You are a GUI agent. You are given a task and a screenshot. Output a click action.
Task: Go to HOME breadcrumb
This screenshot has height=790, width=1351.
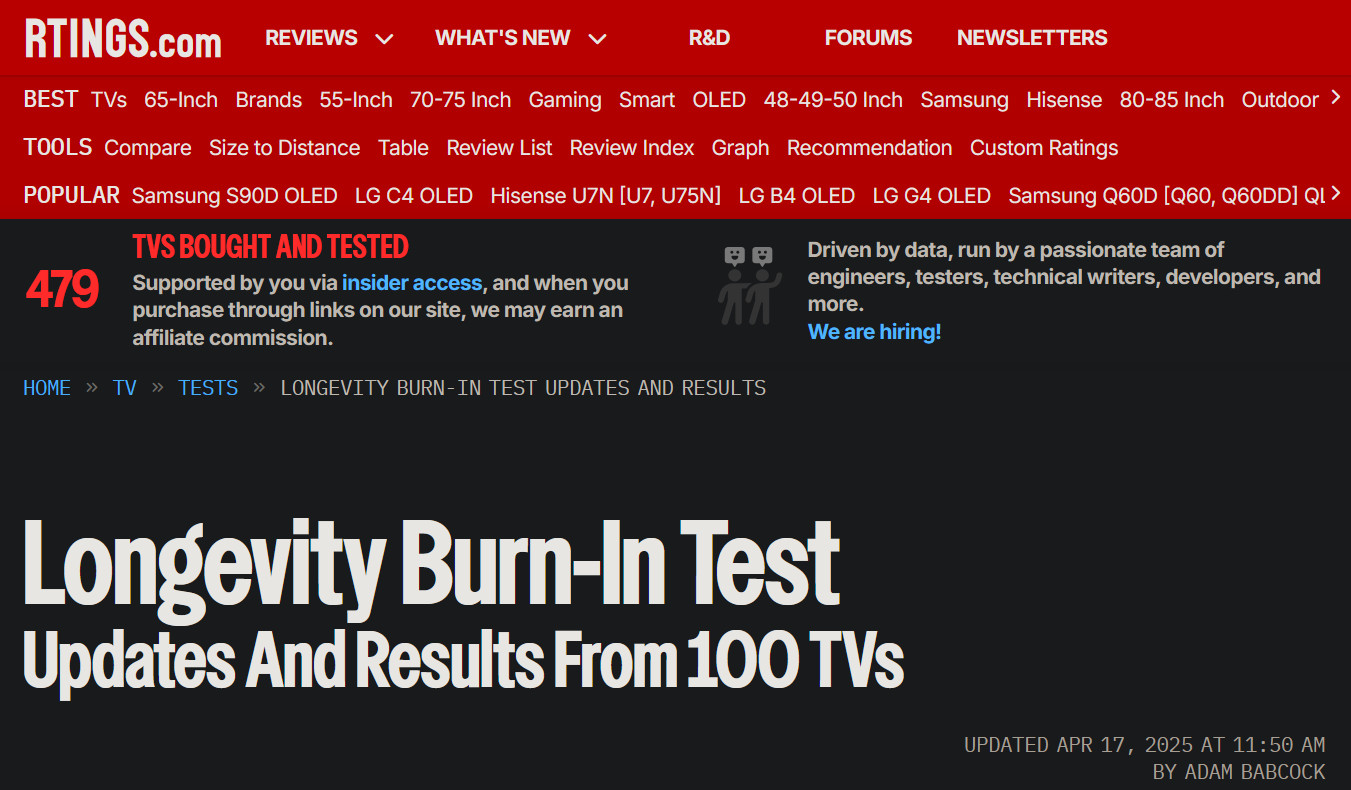click(47, 387)
